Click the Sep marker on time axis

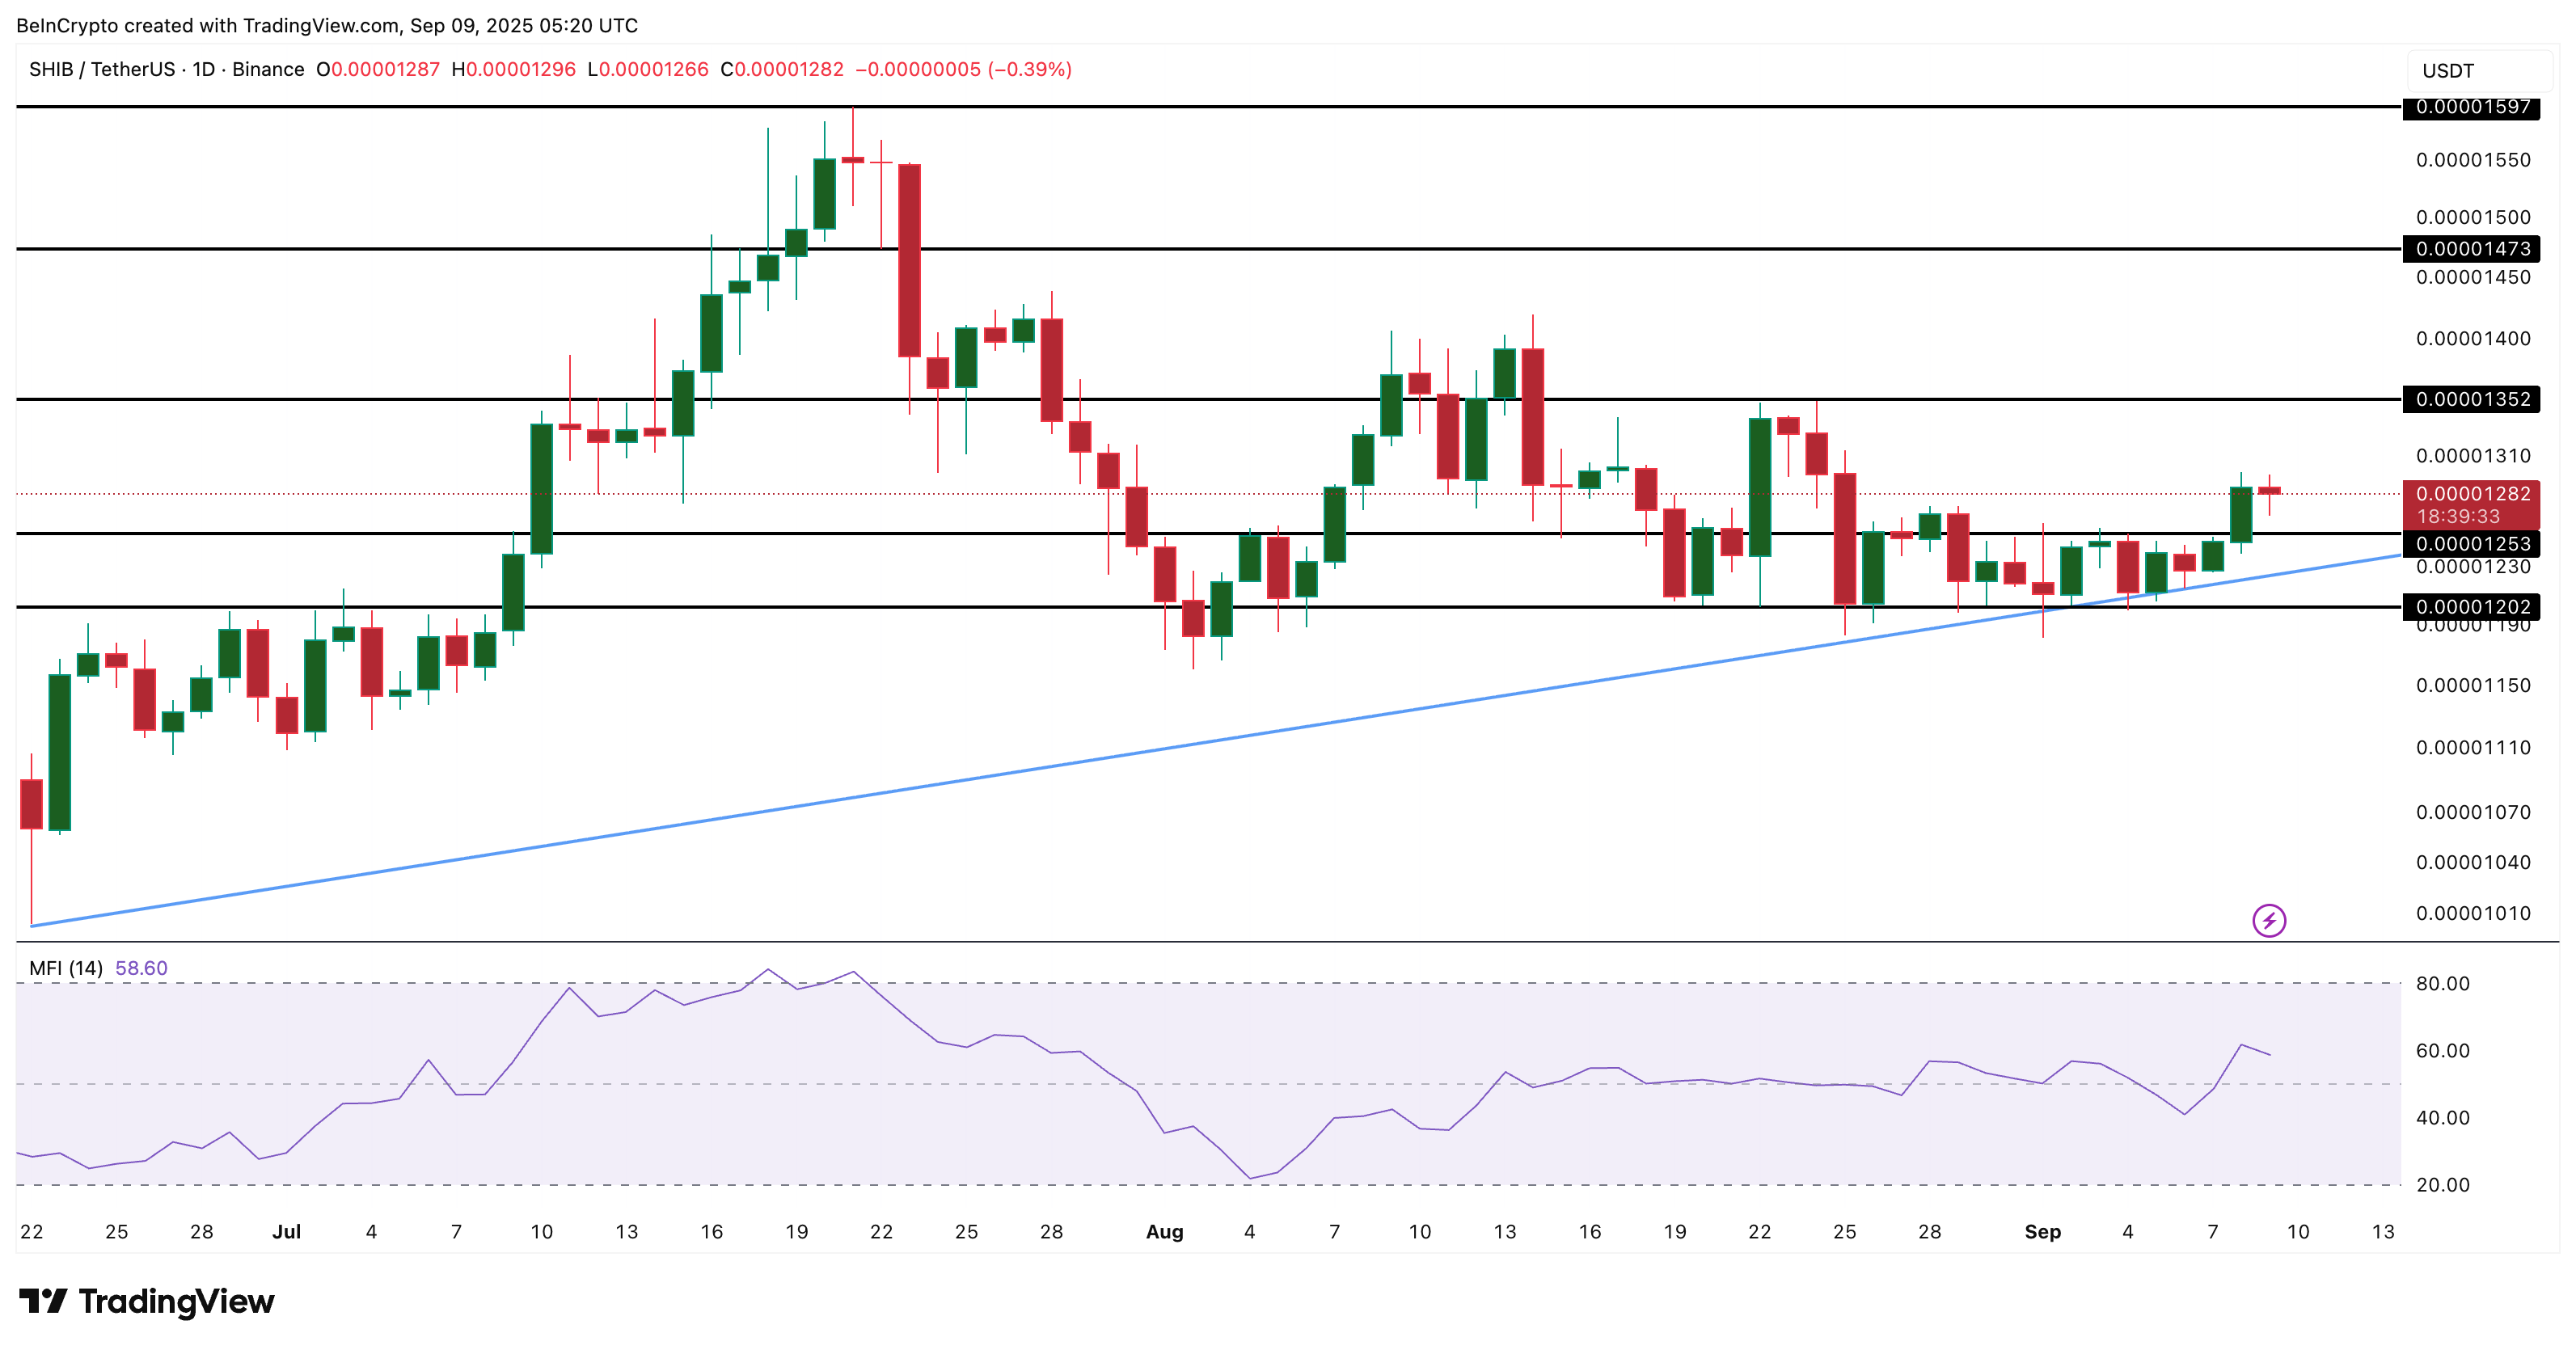tap(2042, 1232)
